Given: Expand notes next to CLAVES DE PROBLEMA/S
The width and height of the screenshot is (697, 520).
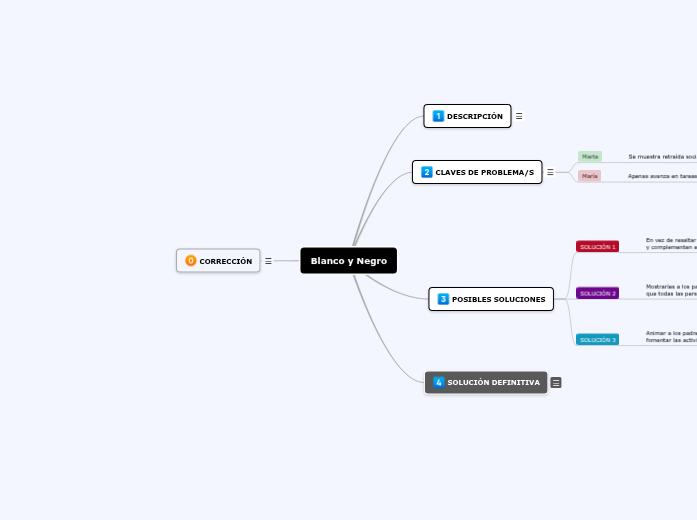Looking at the screenshot, I should pos(550,172).
